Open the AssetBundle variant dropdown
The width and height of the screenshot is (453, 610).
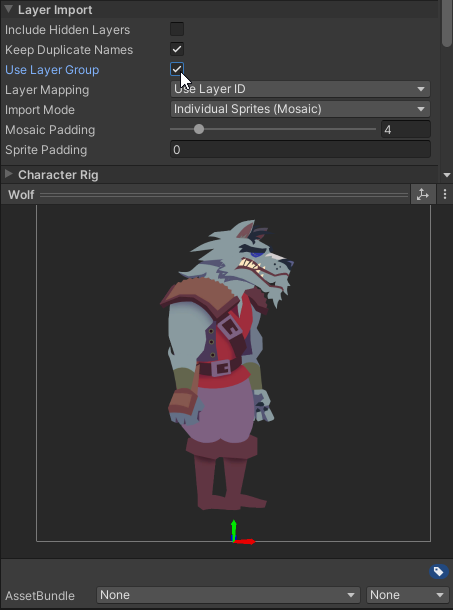coord(408,595)
